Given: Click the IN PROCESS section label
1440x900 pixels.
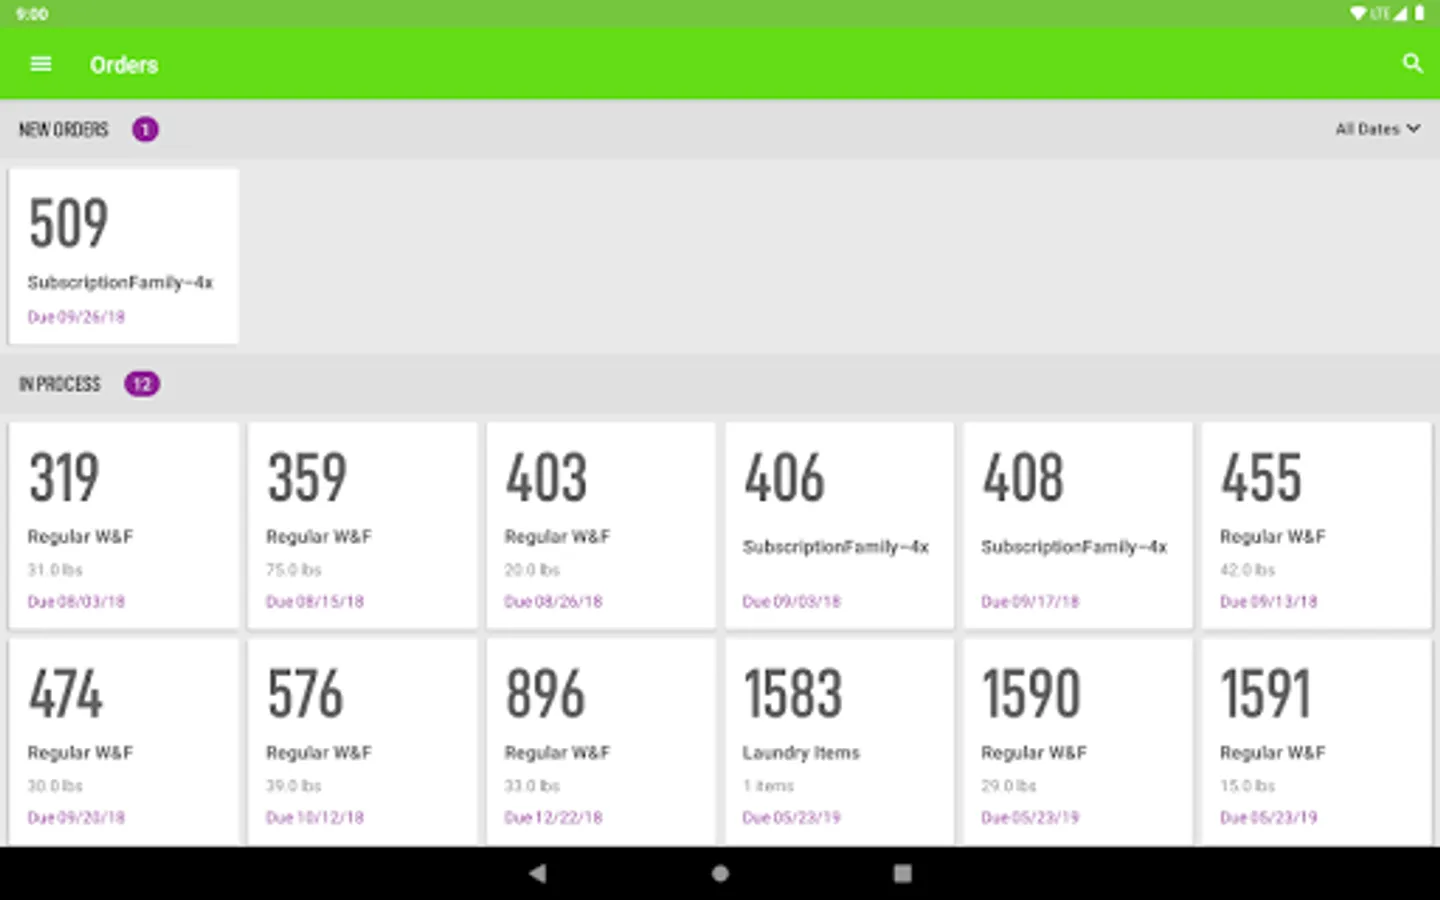Looking at the screenshot, I should pos(60,384).
